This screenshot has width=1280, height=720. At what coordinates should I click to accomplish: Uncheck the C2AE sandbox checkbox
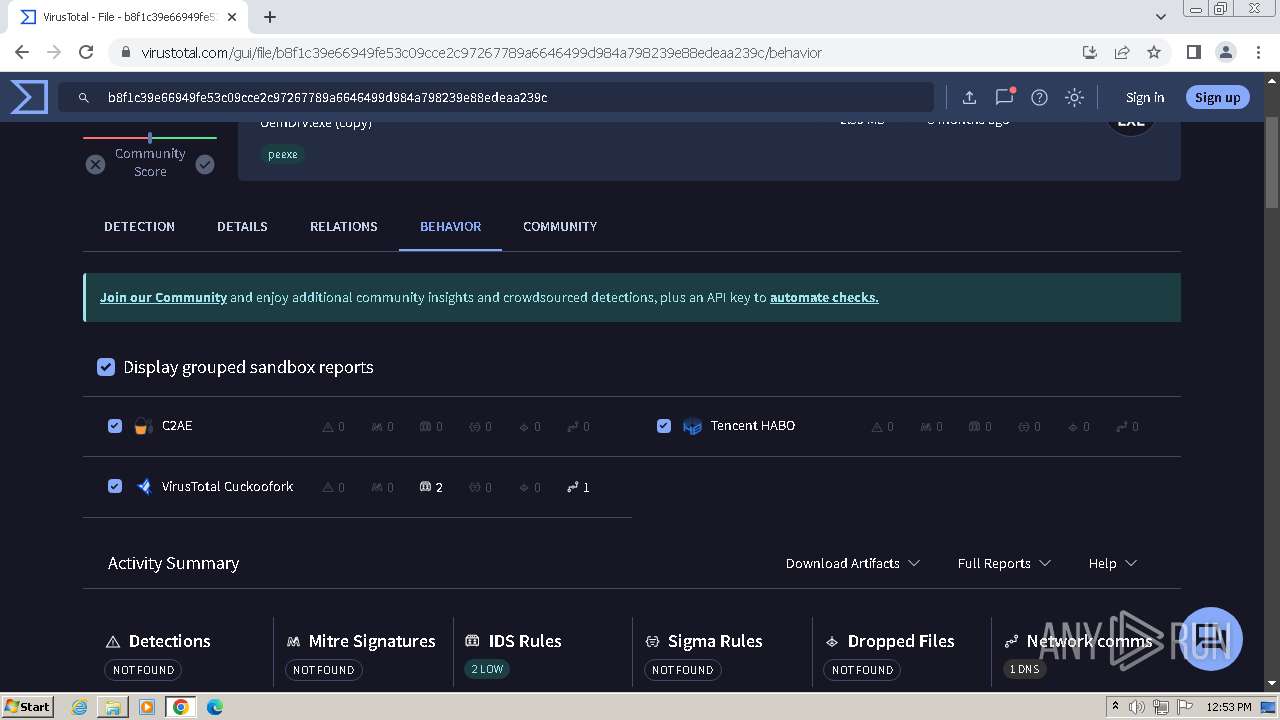coord(115,426)
